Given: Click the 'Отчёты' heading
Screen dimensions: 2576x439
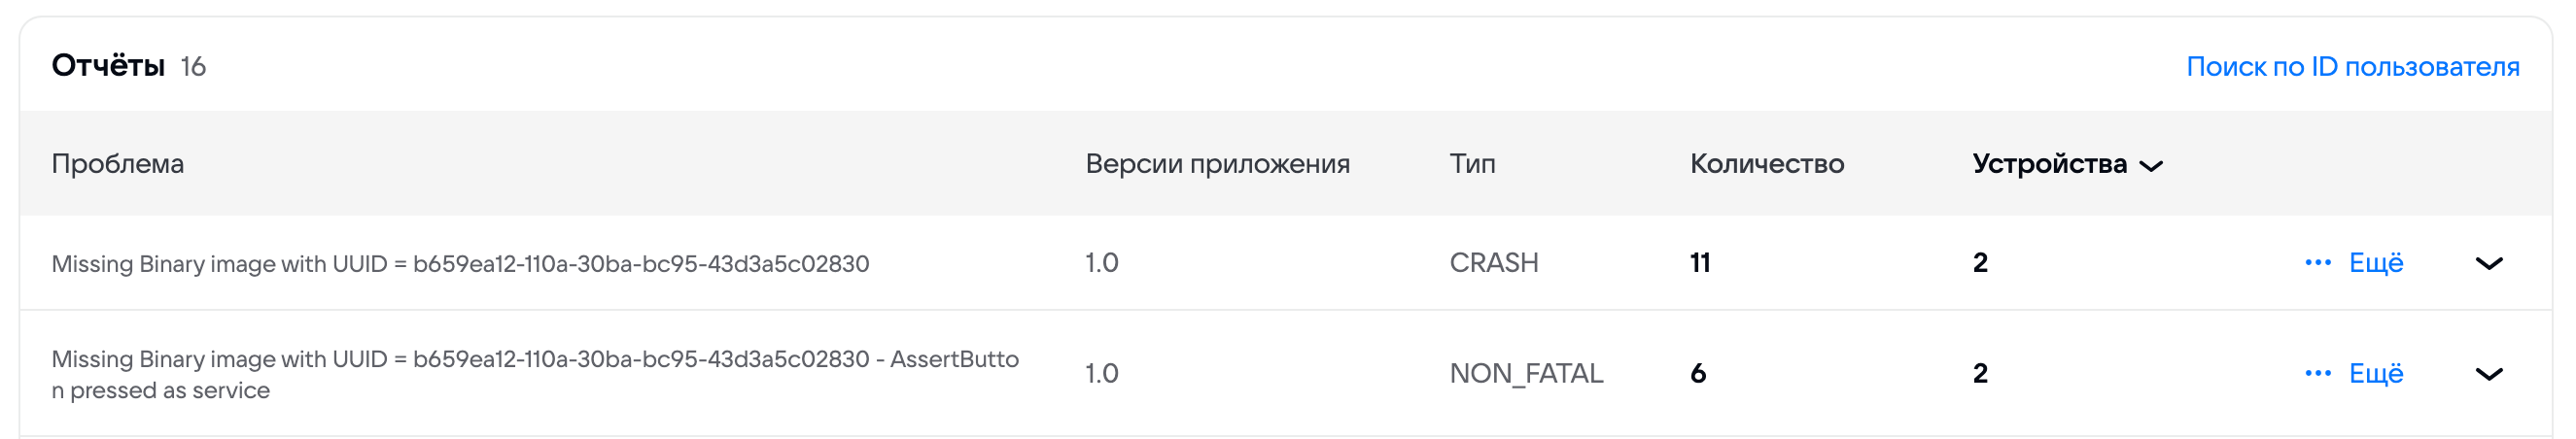Looking at the screenshot, I should [x=108, y=66].
